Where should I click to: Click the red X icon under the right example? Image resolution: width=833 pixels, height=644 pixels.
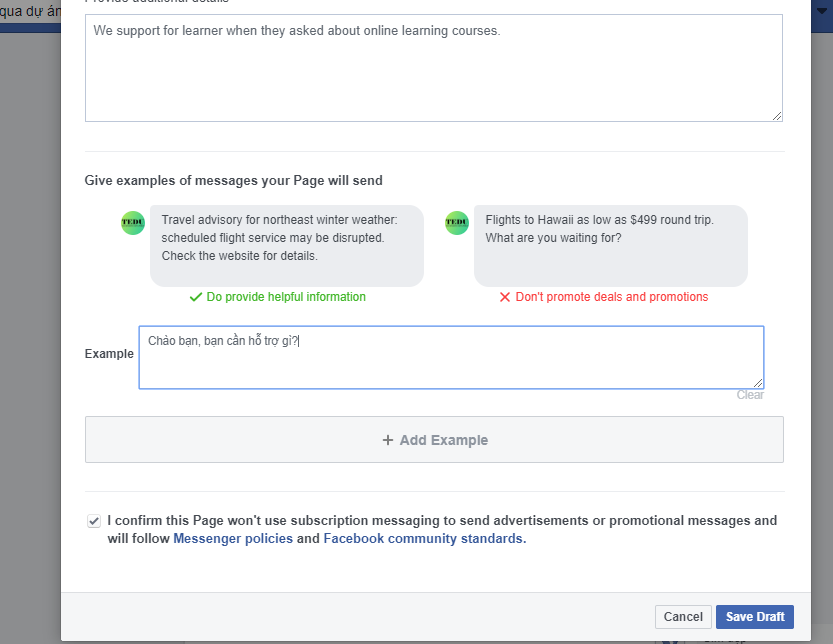pyautogui.click(x=505, y=297)
